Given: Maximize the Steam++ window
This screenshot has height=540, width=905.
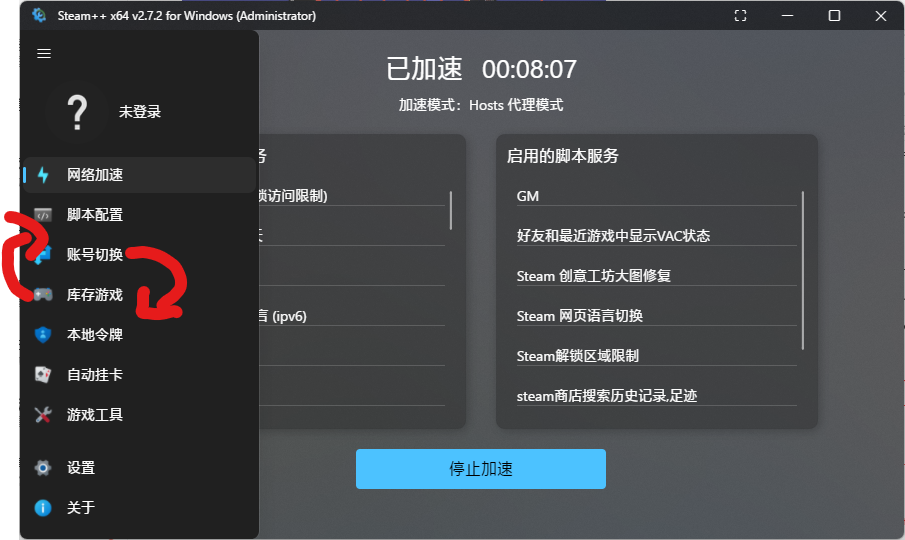Looking at the screenshot, I should click(834, 16).
